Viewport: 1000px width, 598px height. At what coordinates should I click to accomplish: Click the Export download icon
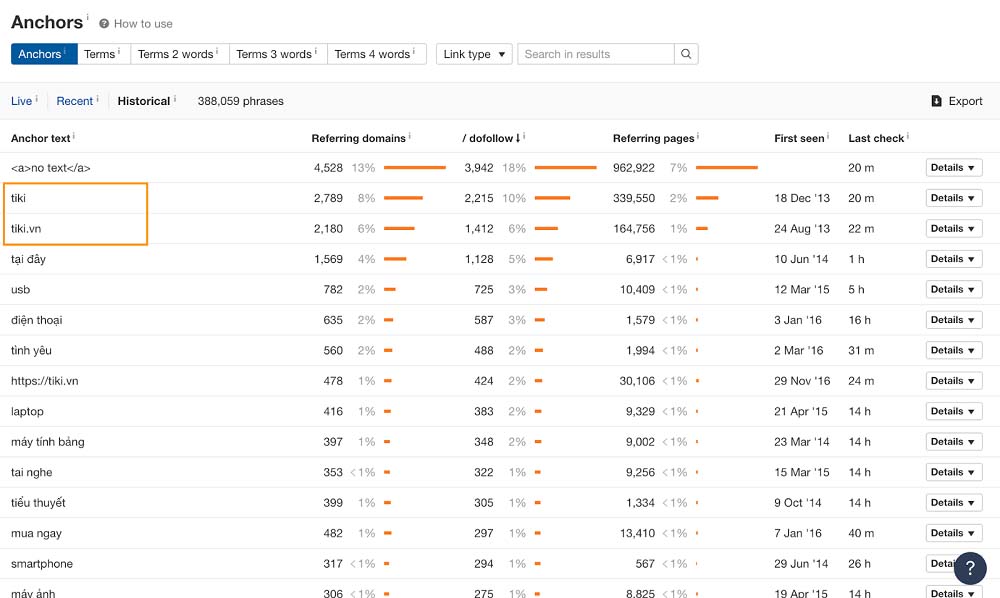[936, 101]
